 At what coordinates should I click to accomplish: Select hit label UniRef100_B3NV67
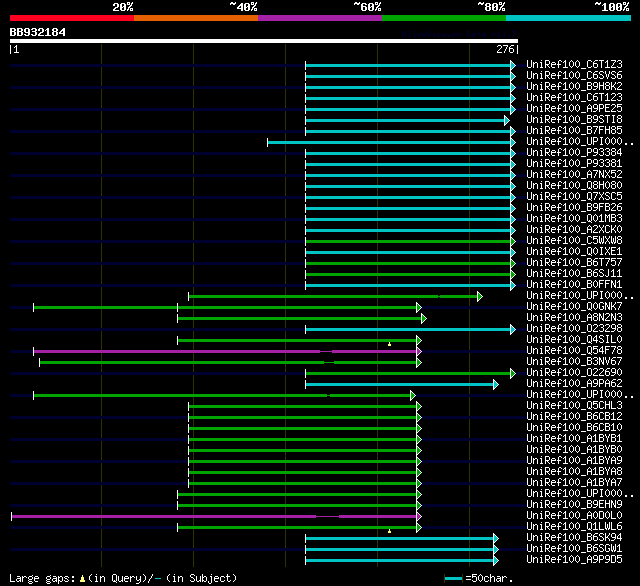(x=574, y=362)
